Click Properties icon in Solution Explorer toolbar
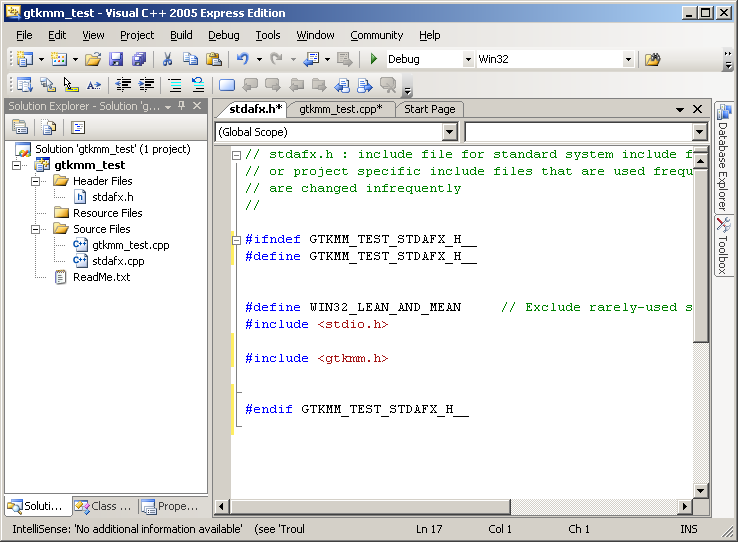The height and width of the screenshot is (542, 738). [20, 127]
